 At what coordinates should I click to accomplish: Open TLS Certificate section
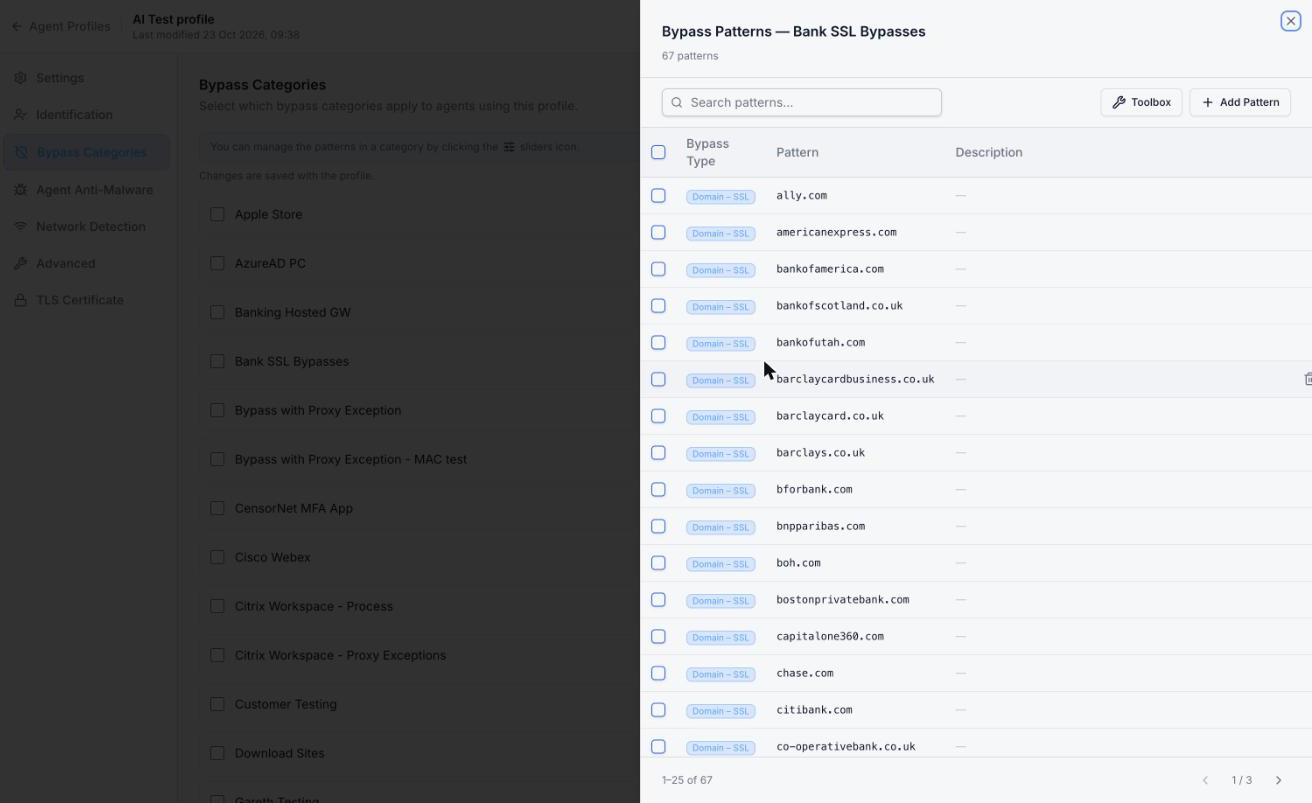tap(80, 300)
